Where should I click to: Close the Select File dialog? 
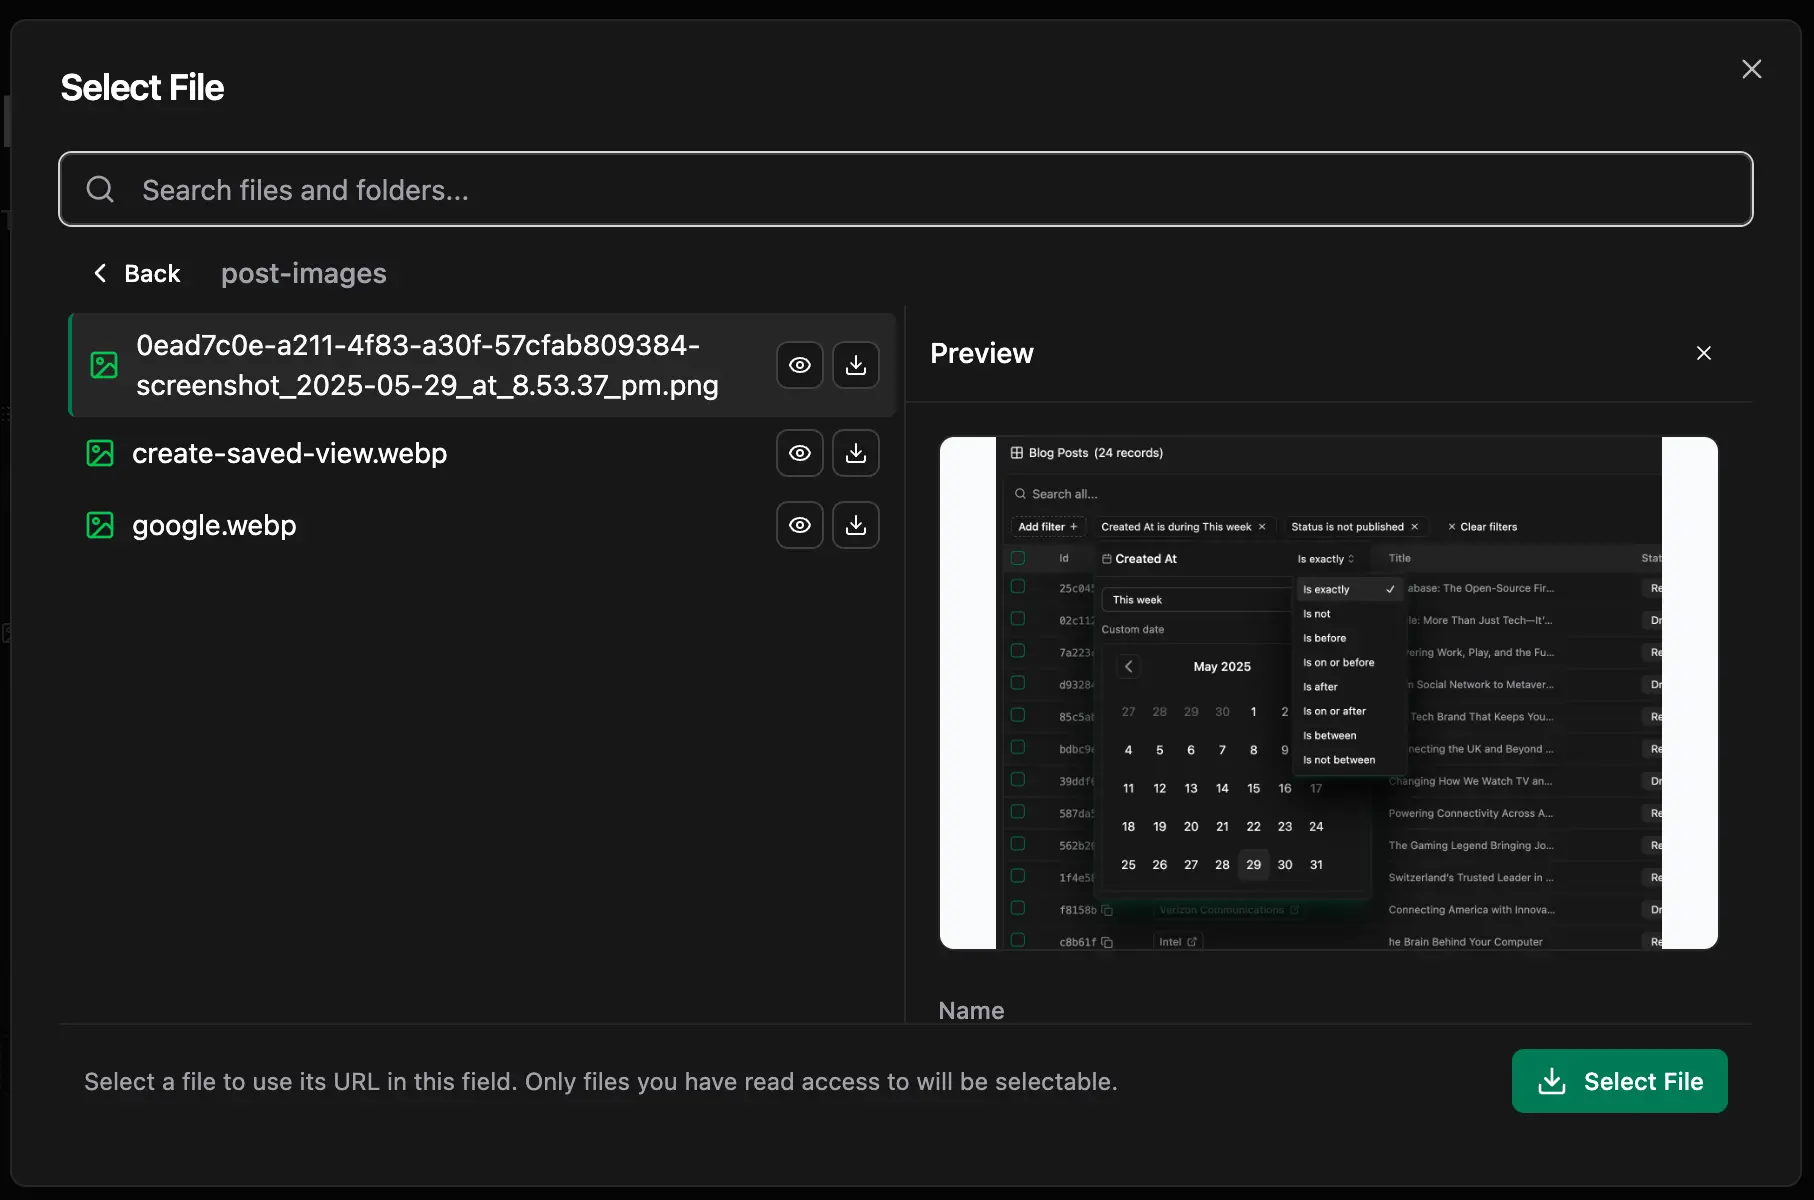(x=1752, y=68)
